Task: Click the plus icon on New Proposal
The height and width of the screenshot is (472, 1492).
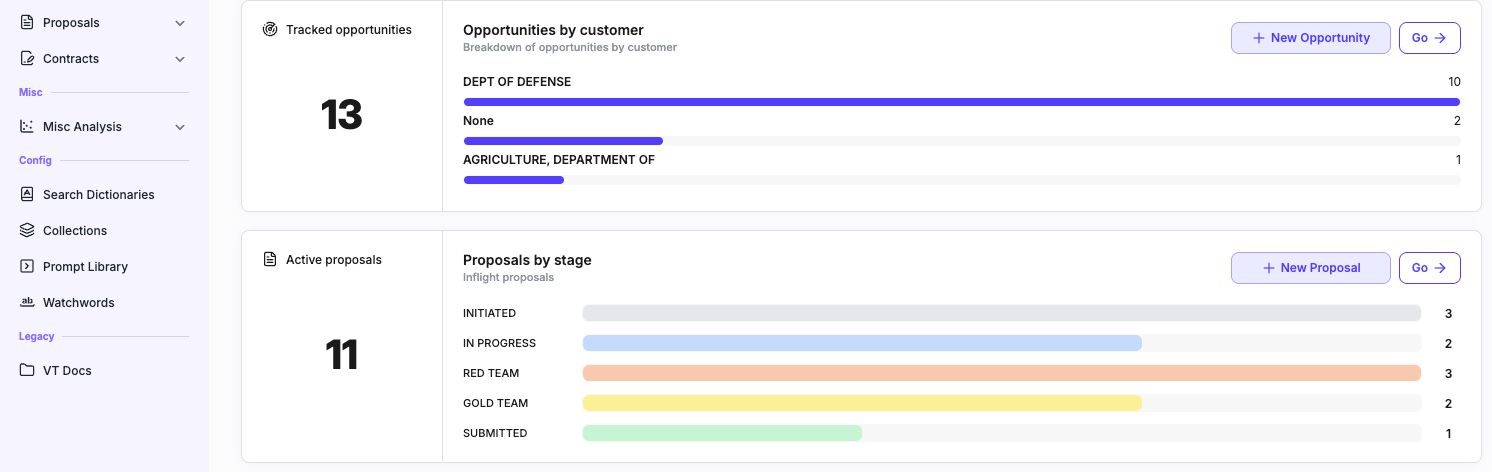Action: 1269,268
